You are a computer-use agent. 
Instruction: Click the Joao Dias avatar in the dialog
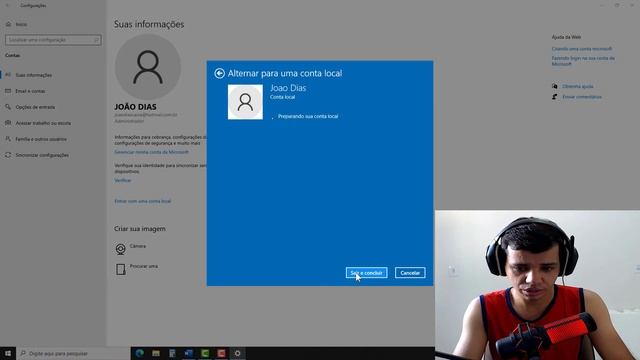pos(245,102)
